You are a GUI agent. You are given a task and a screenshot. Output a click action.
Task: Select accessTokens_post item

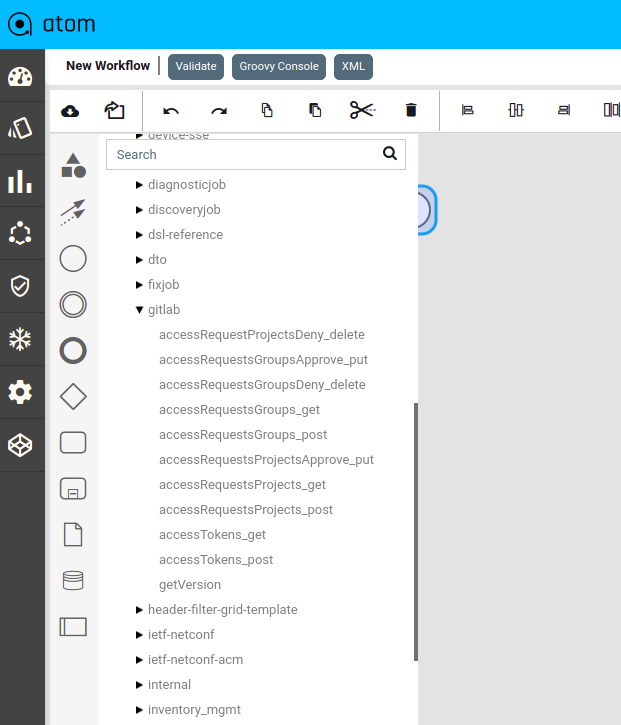tap(216, 559)
